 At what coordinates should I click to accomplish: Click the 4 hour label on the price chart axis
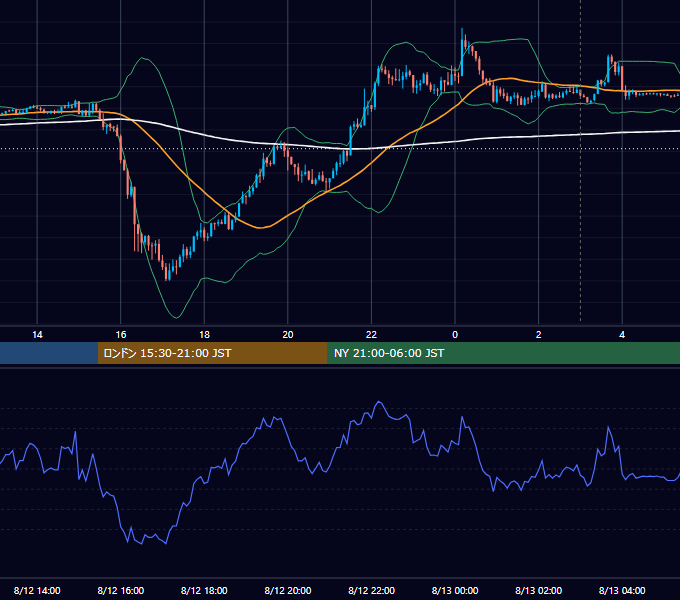click(622, 335)
